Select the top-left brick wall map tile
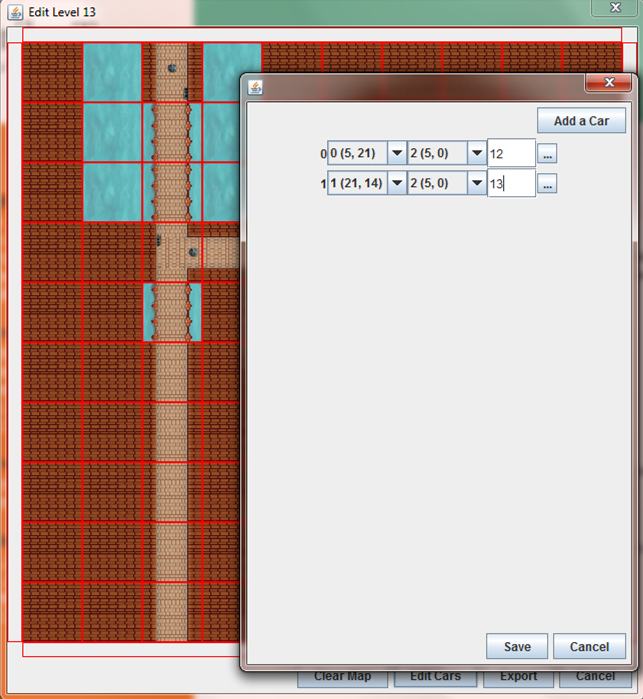Viewport: 643px width, 699px height. click(52, 72)
